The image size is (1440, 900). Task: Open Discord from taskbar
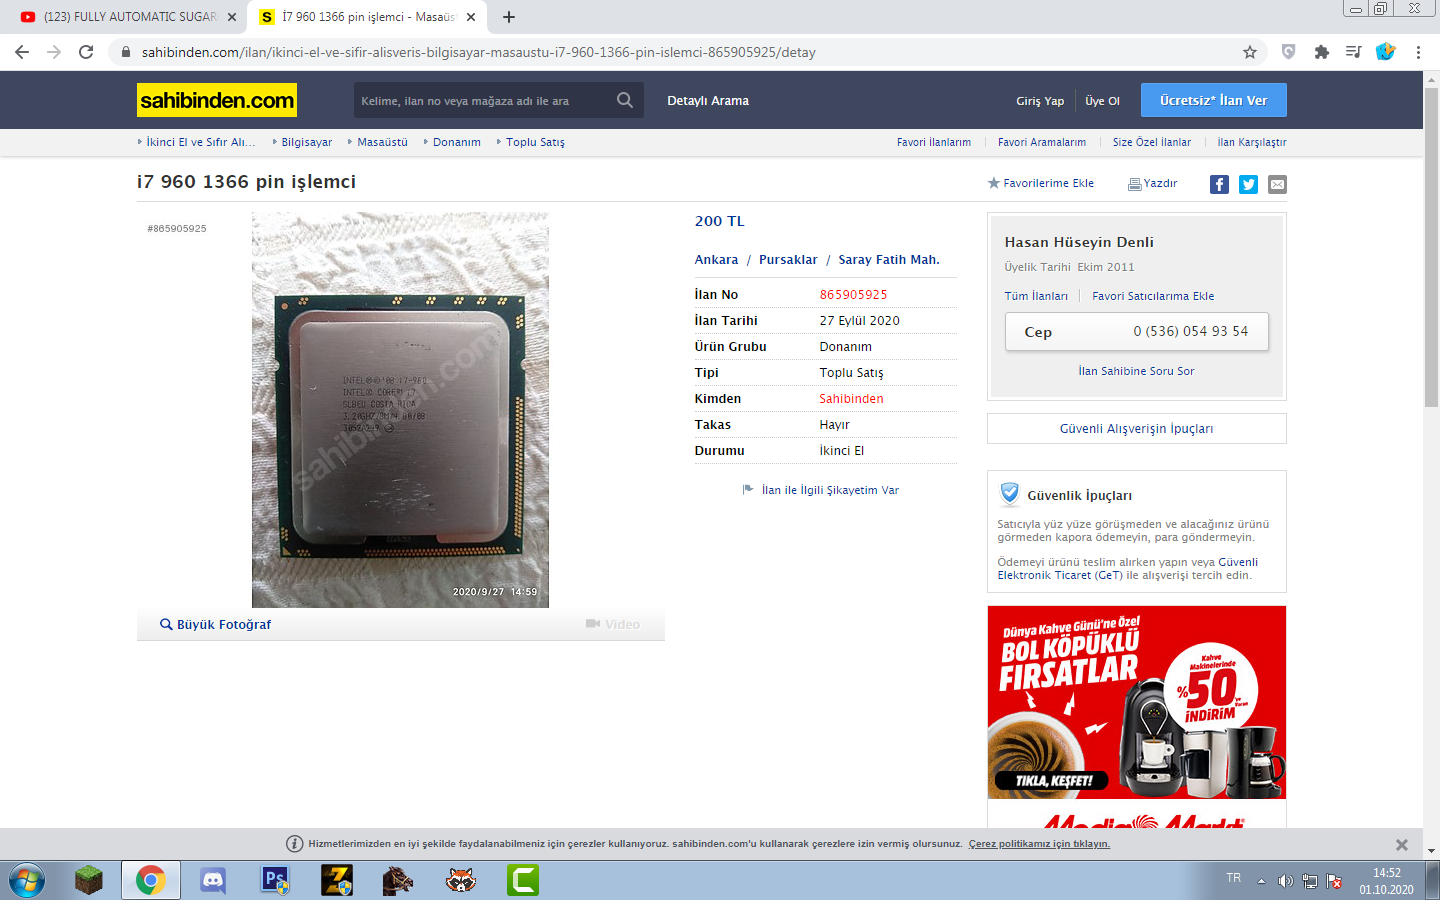[x=213, y=880]
